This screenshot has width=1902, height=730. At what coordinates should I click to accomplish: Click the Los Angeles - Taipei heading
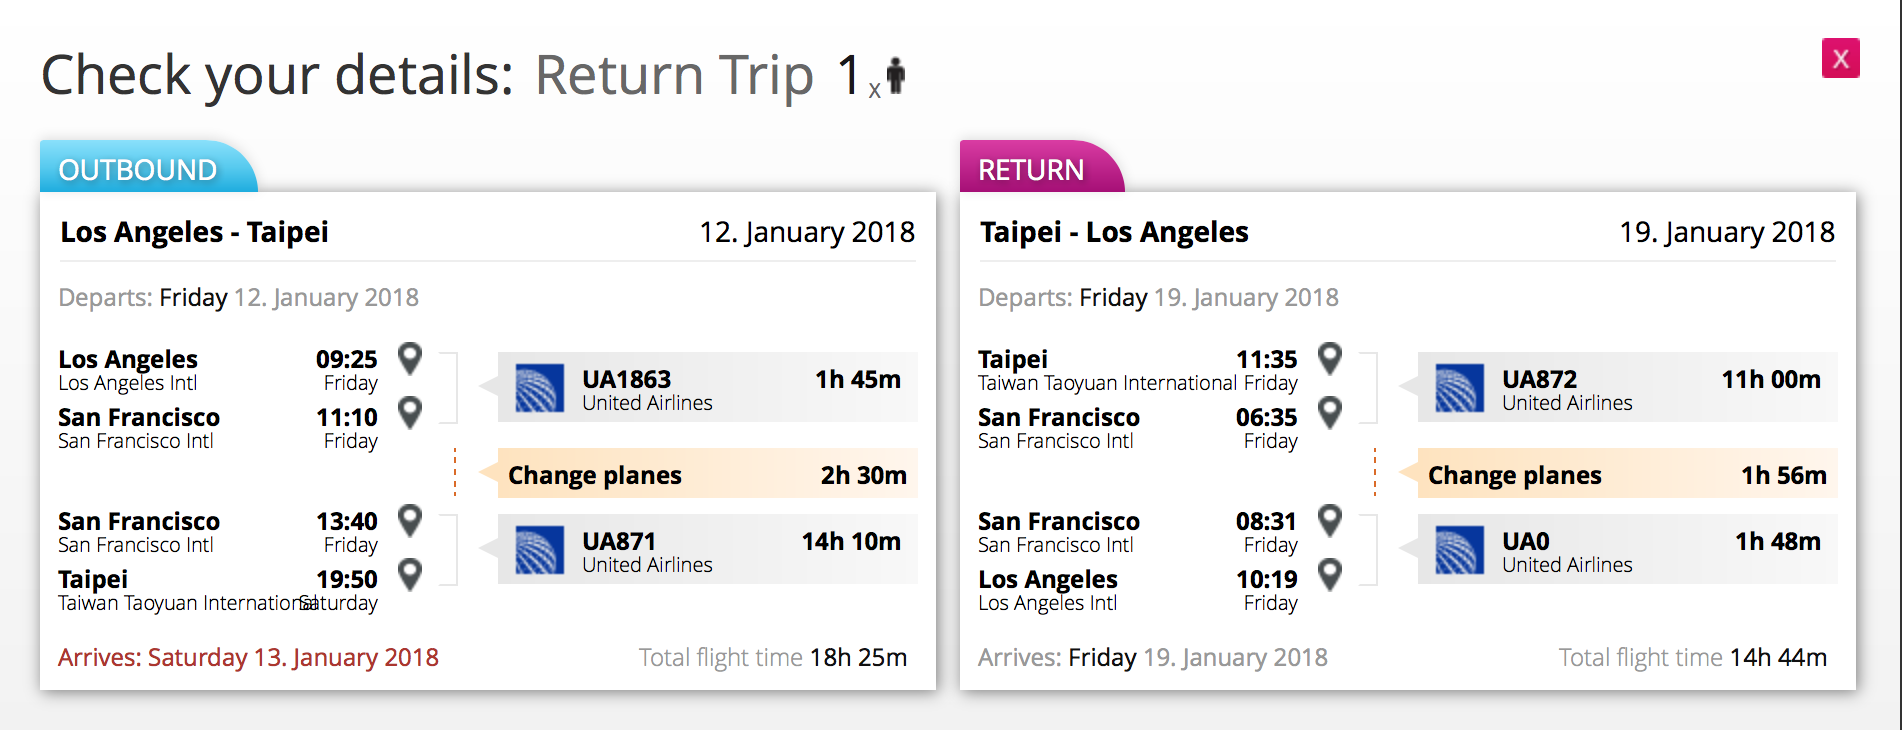[194, 232]
